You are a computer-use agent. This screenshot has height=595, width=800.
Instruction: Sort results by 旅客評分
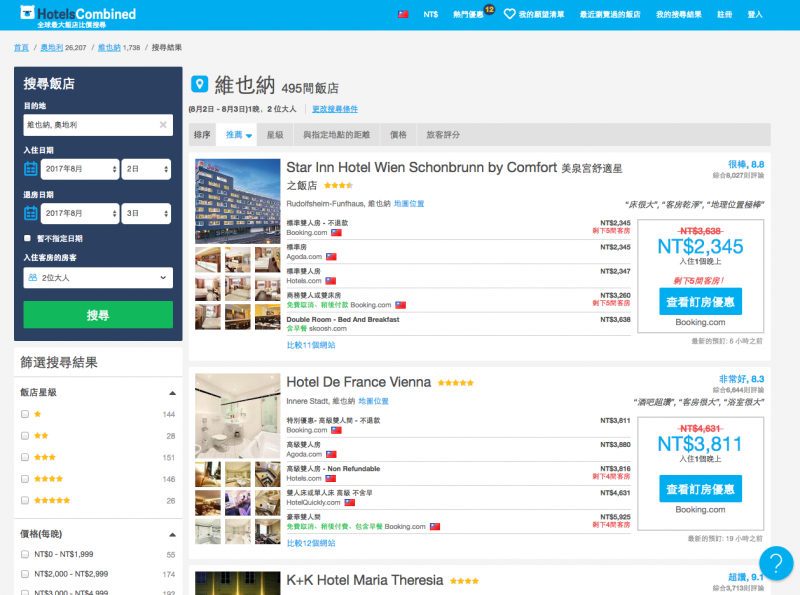pyautogui.click(x=443, y=135)
